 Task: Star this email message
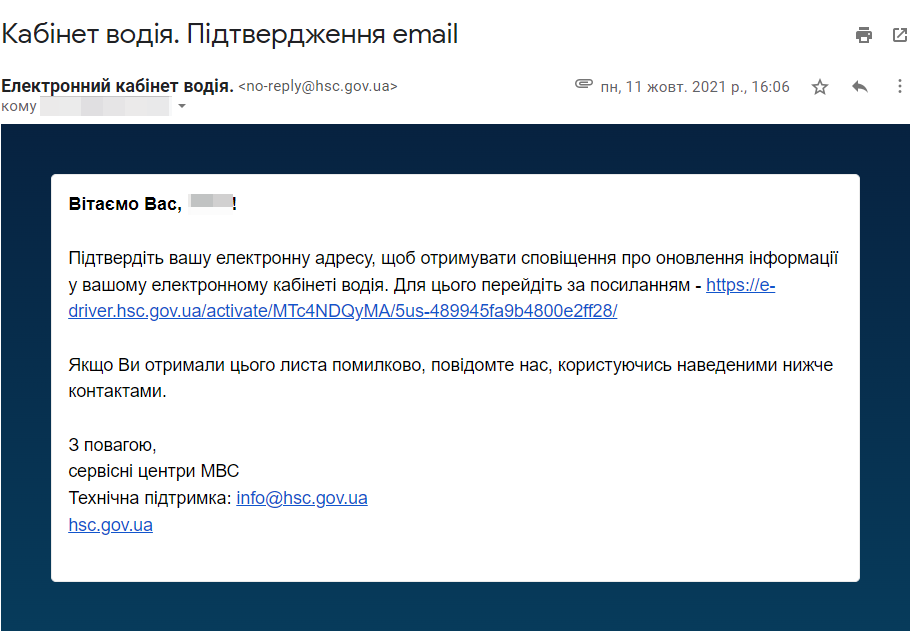819,87
